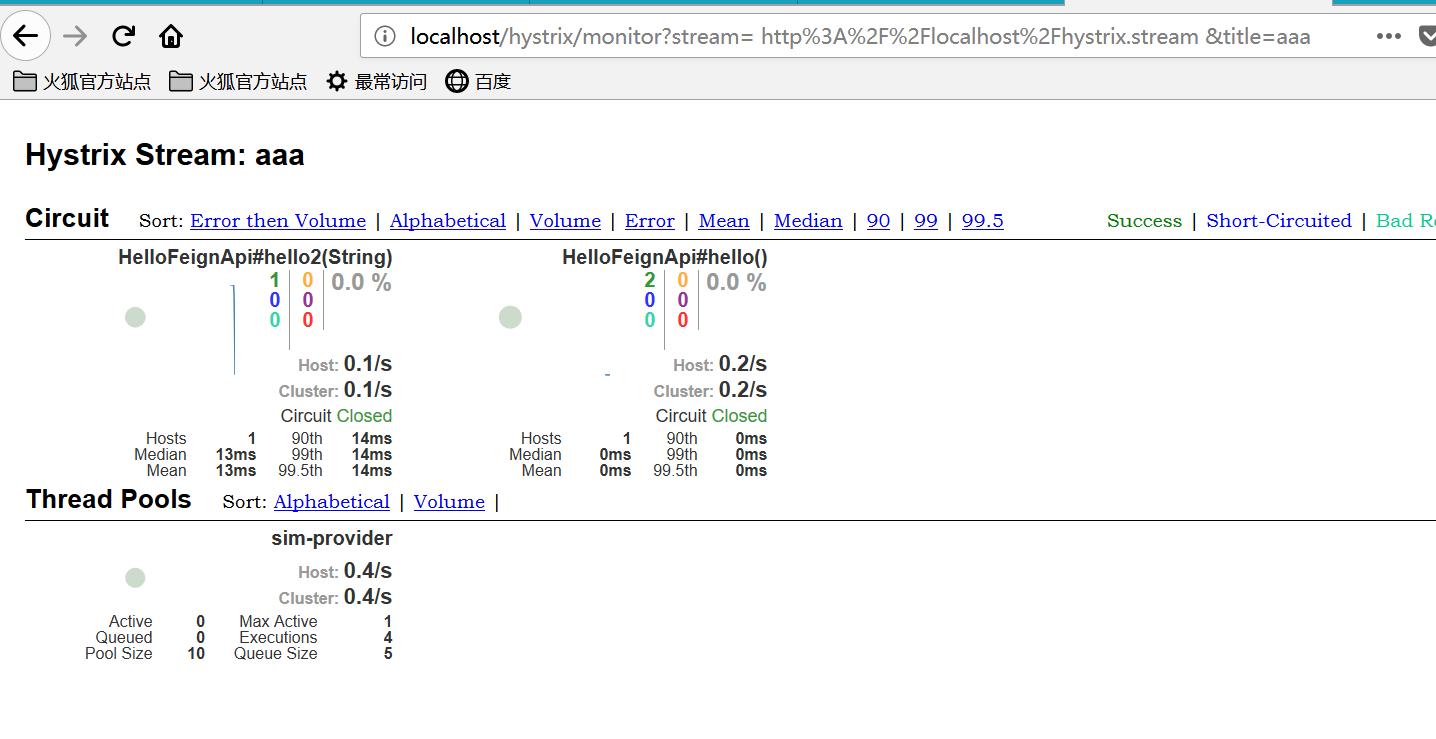Image resolution: width=1436 pixels, height=739 pixels.
Task: Sort thread pools by Volume
Action: (449, 502)
